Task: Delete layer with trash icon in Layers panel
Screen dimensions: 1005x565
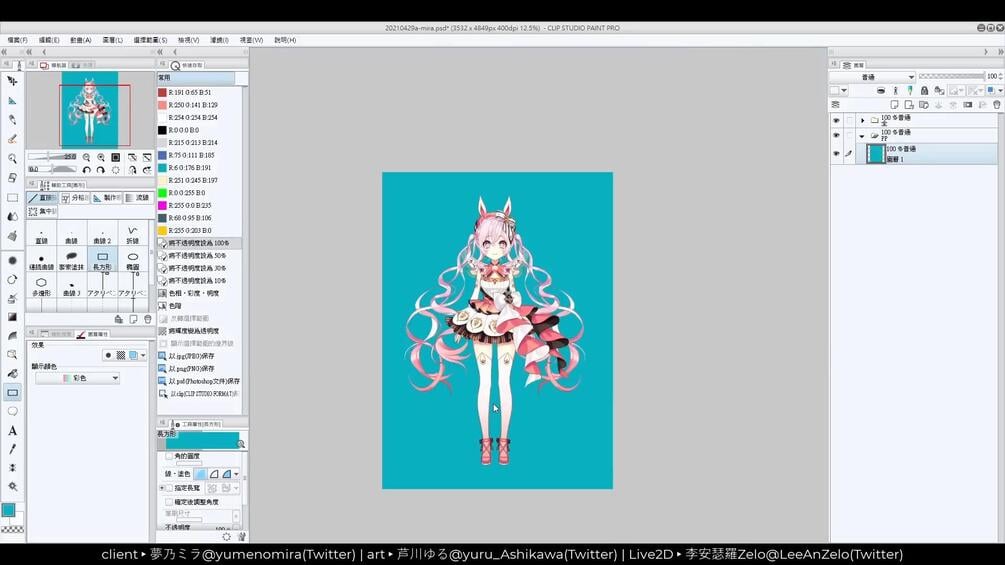Action: tap(997, 104)
